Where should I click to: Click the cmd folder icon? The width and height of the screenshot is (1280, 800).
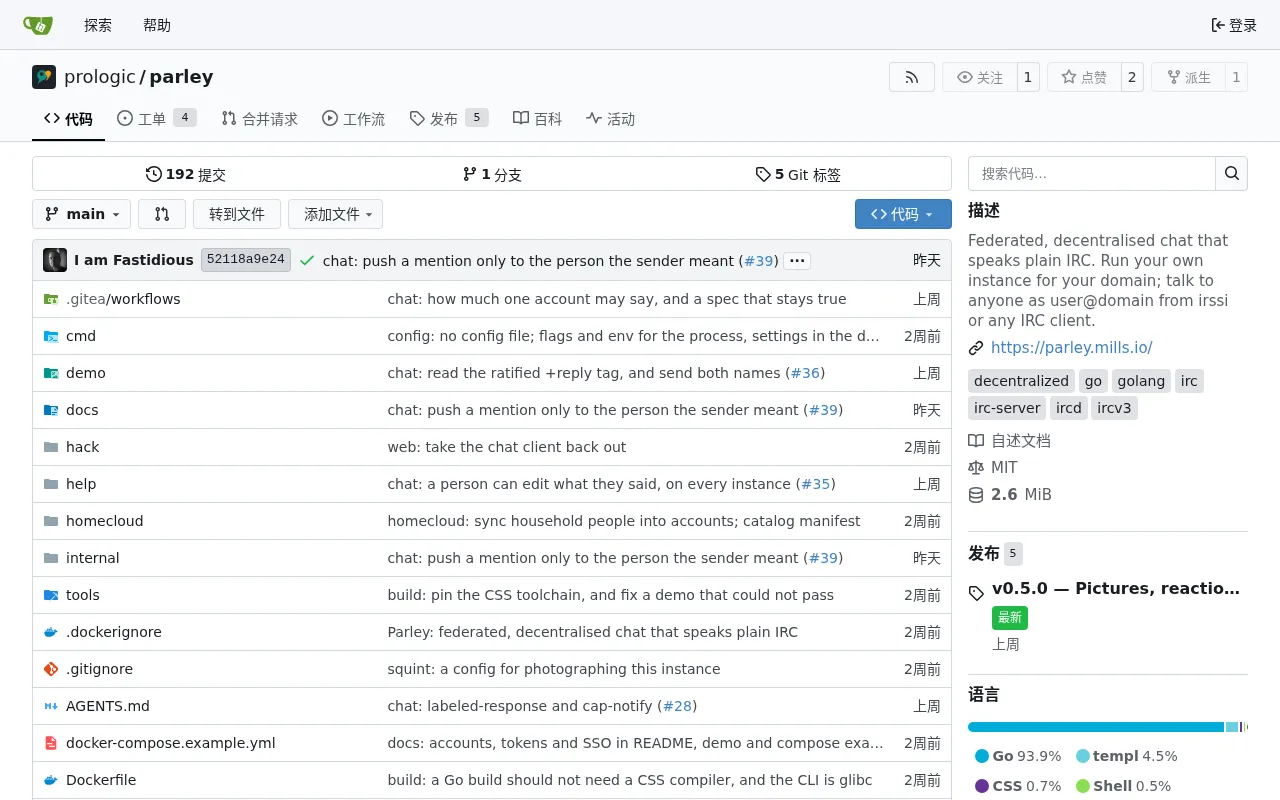[51, 336]
